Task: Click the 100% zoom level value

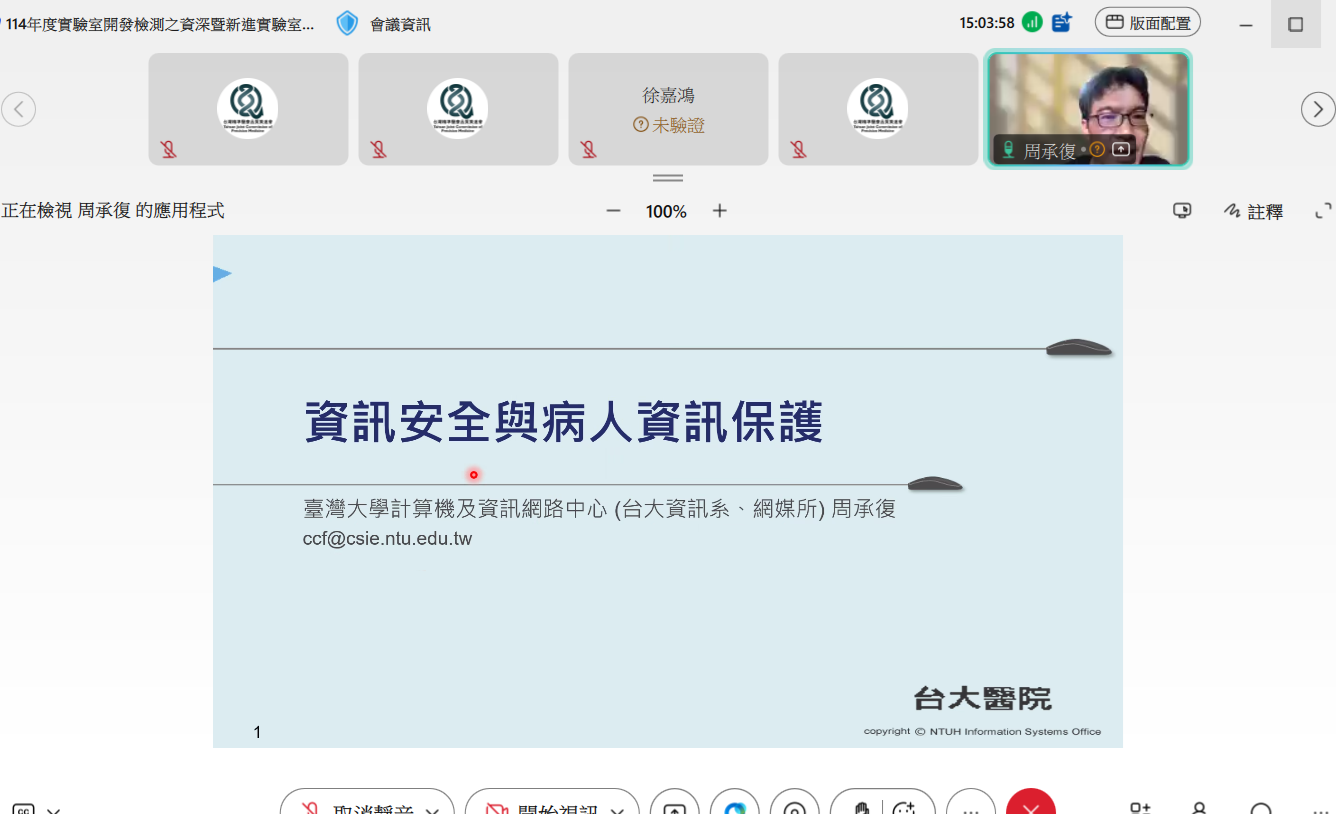Action: pos(666,212)
